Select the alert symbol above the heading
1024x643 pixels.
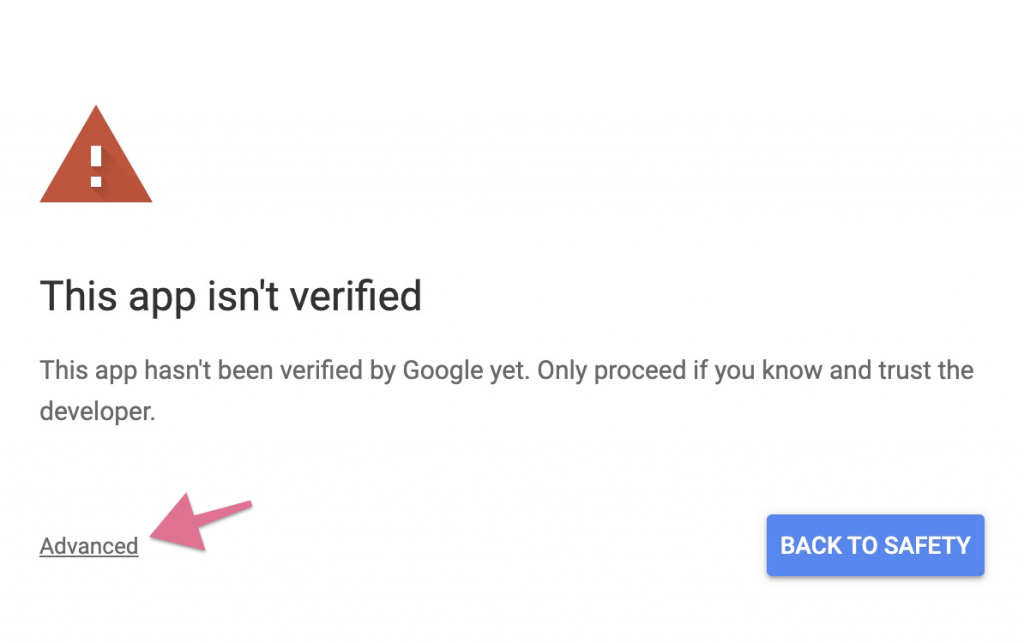tap(96, 160)
